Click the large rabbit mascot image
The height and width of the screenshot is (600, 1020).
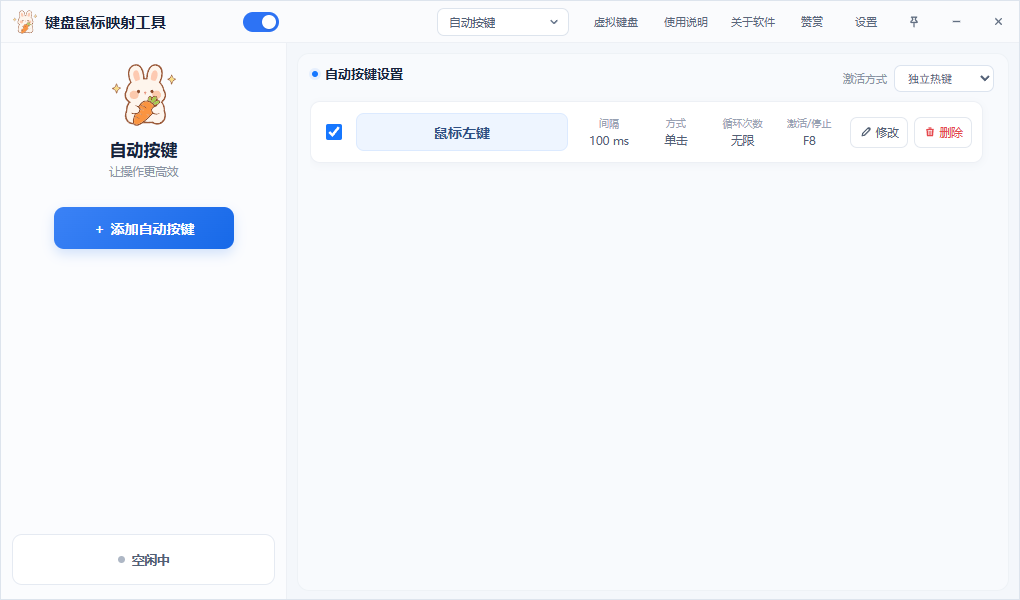tap(144, 95)
